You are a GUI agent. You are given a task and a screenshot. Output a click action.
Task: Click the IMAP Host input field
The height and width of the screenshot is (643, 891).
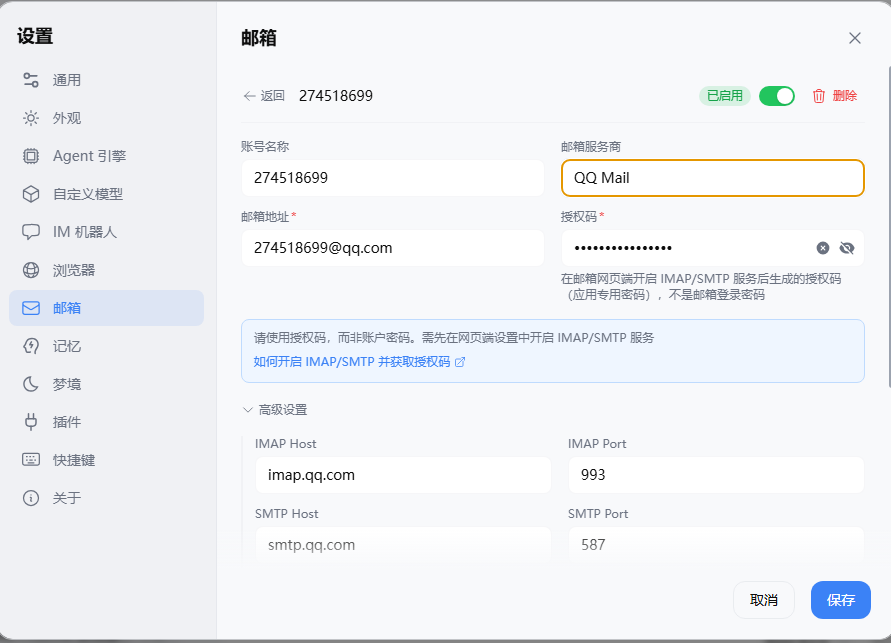click(403, 475)
